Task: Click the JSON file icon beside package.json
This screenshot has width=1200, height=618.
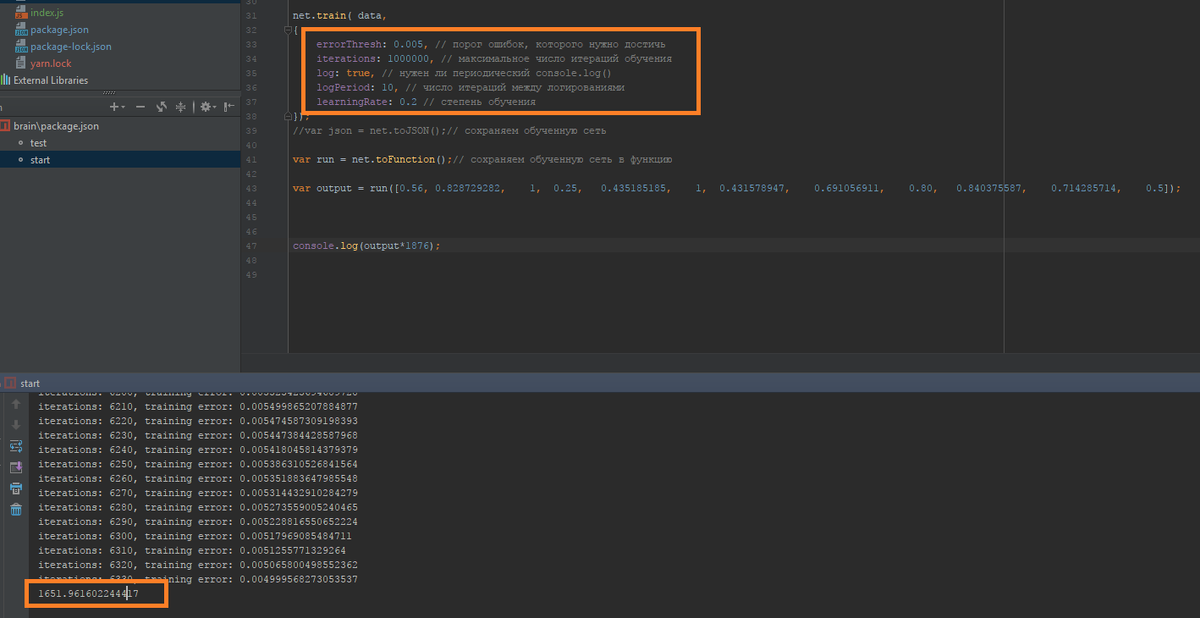Action: (x=21, y=29)
